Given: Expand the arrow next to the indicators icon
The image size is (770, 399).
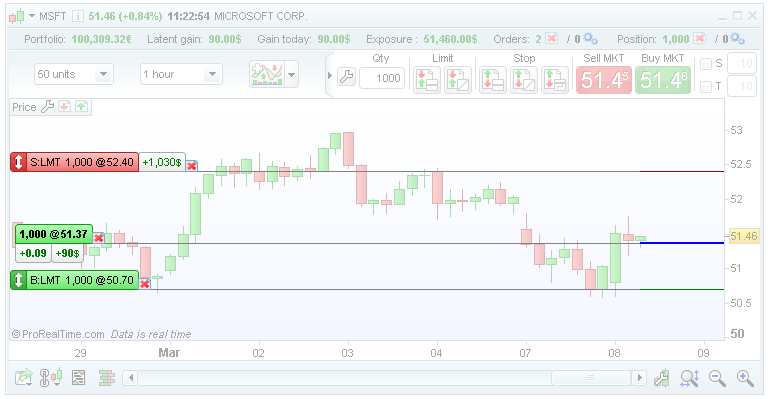Looking at the screenshot, I should pyautogui.click(x=292, y=75).
